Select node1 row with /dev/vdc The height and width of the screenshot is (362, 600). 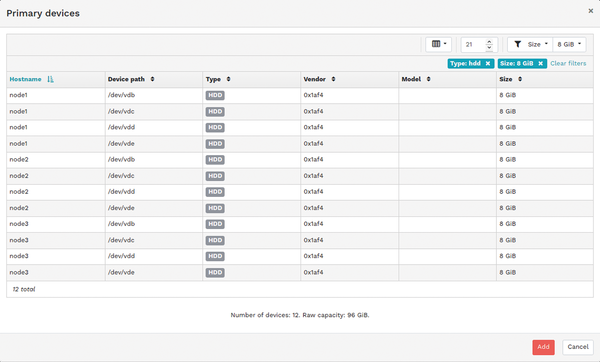(x=300, y=112)
